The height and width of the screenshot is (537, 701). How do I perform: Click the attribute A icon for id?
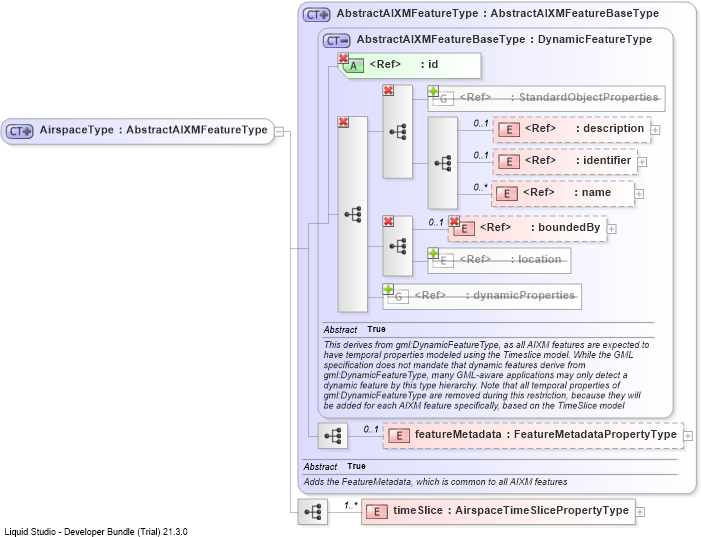354,66
